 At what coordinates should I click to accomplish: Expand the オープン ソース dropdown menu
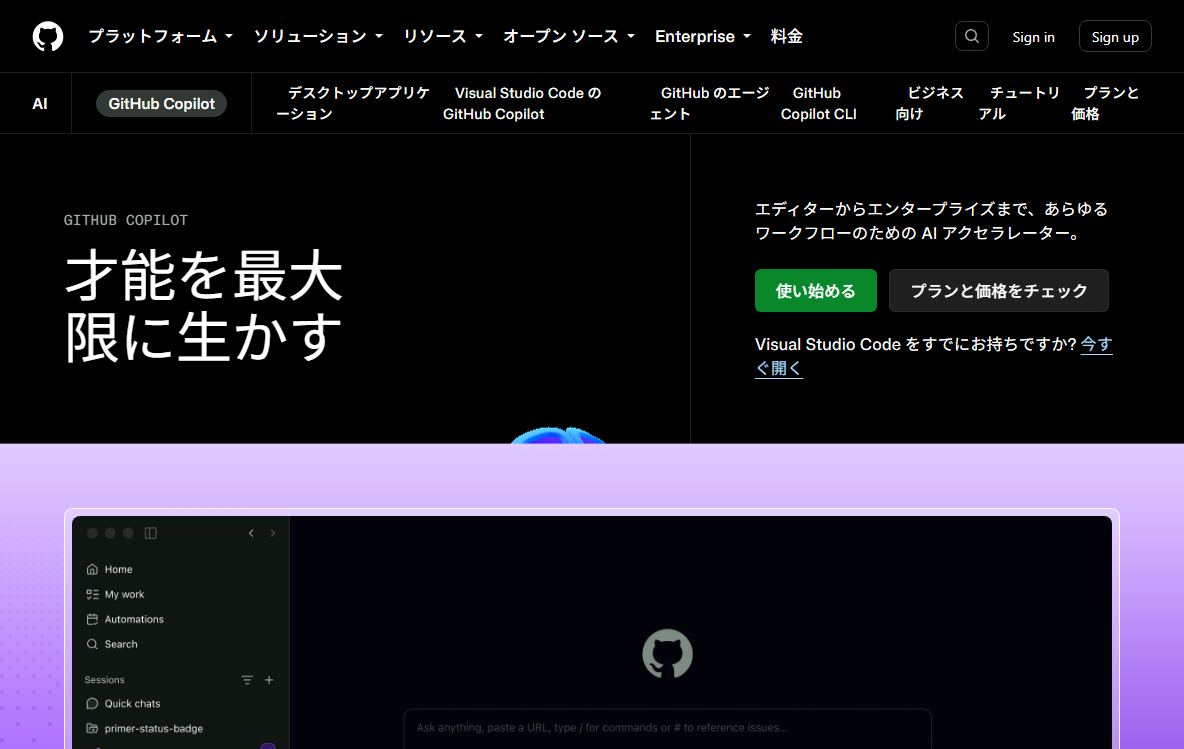[569, 36]
